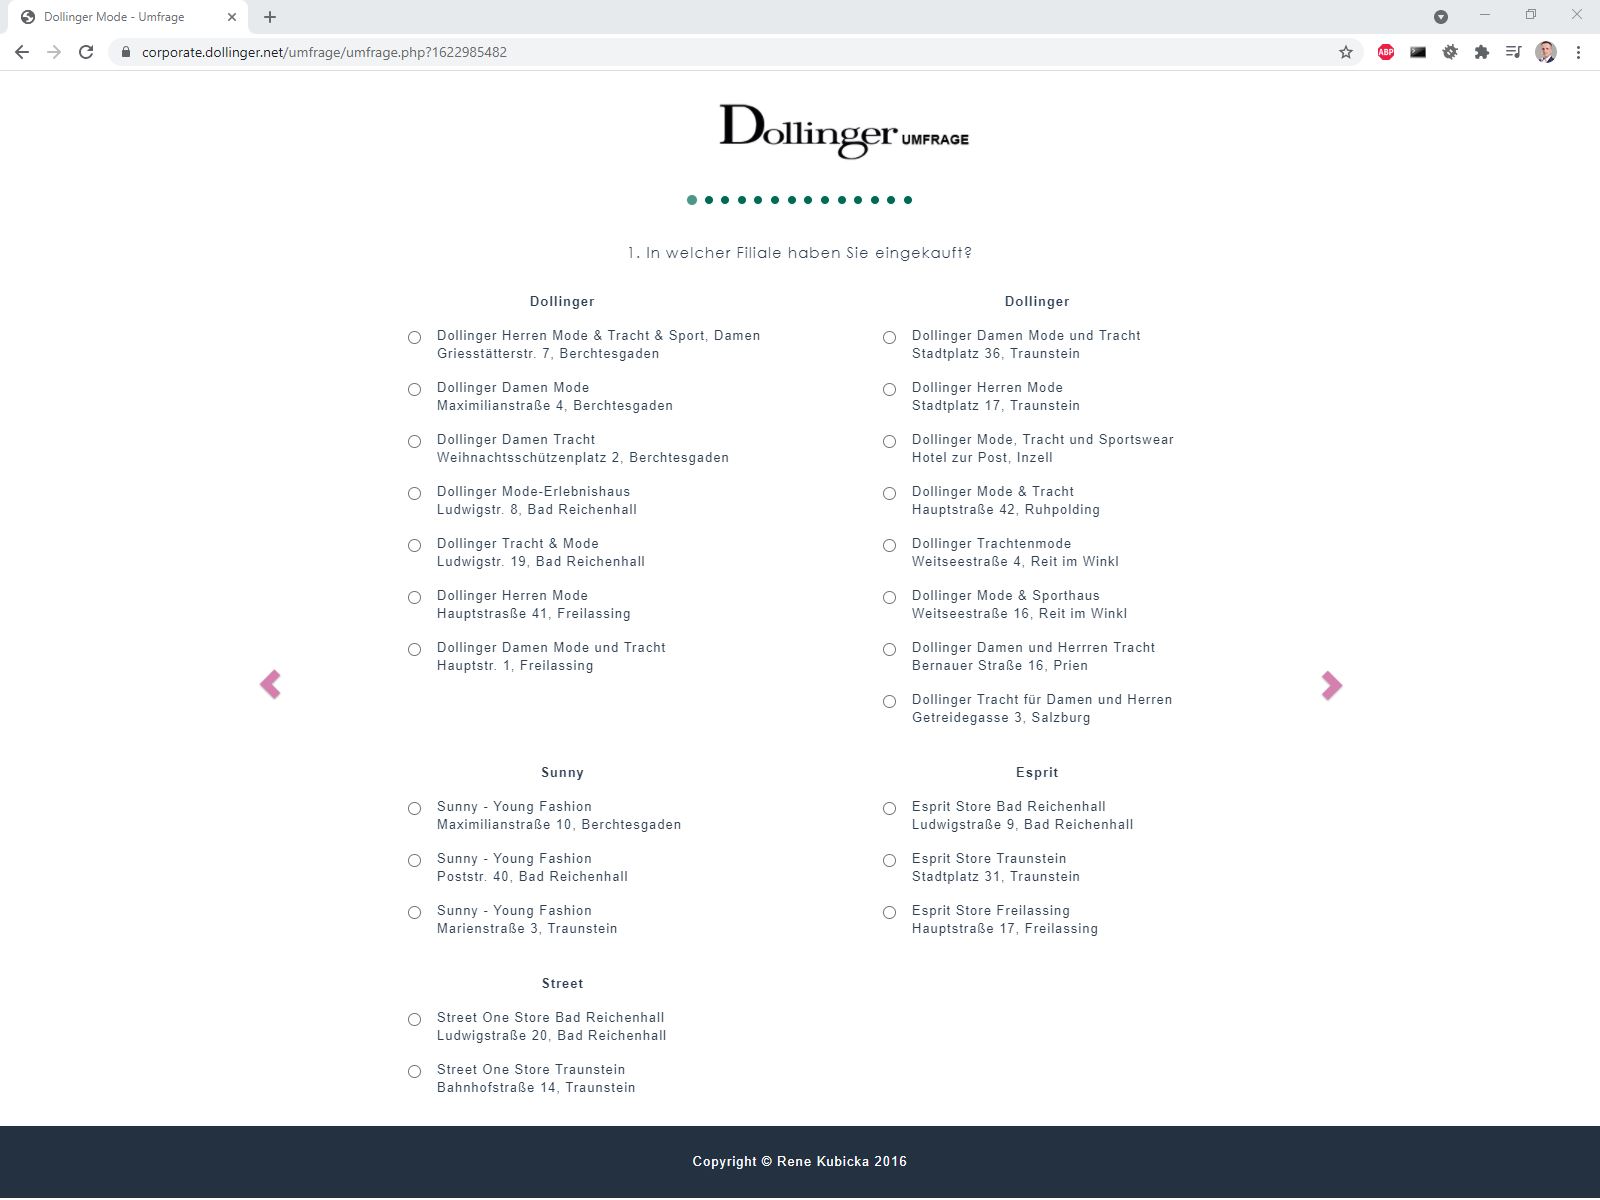
Task: Select Dollinger Mode-Erlebnishaus Ludwigstr. 8
Action: 414,494
